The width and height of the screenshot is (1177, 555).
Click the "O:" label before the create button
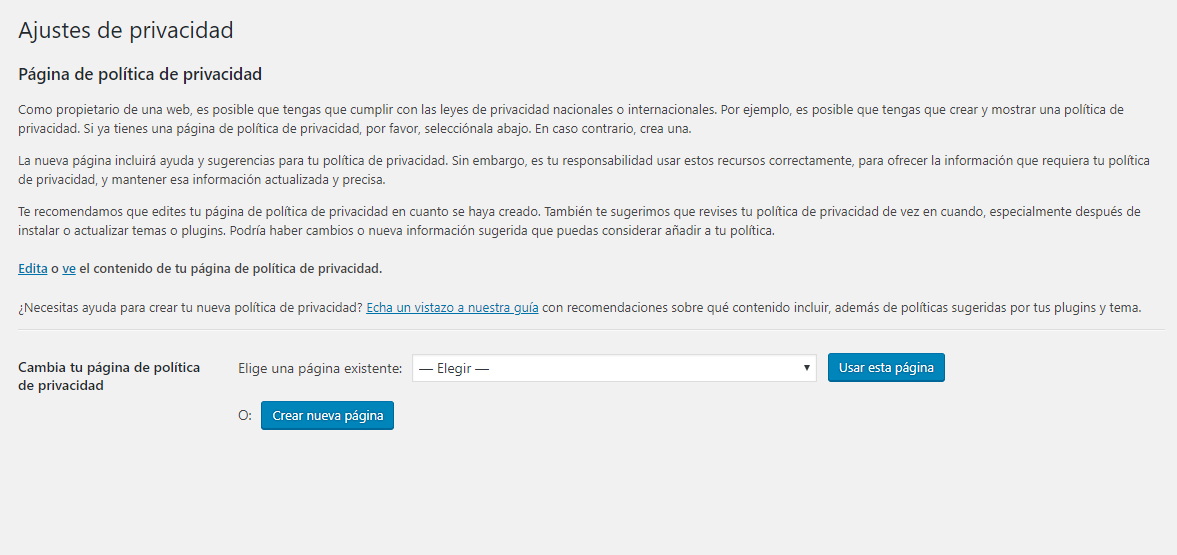pos(245,416)
